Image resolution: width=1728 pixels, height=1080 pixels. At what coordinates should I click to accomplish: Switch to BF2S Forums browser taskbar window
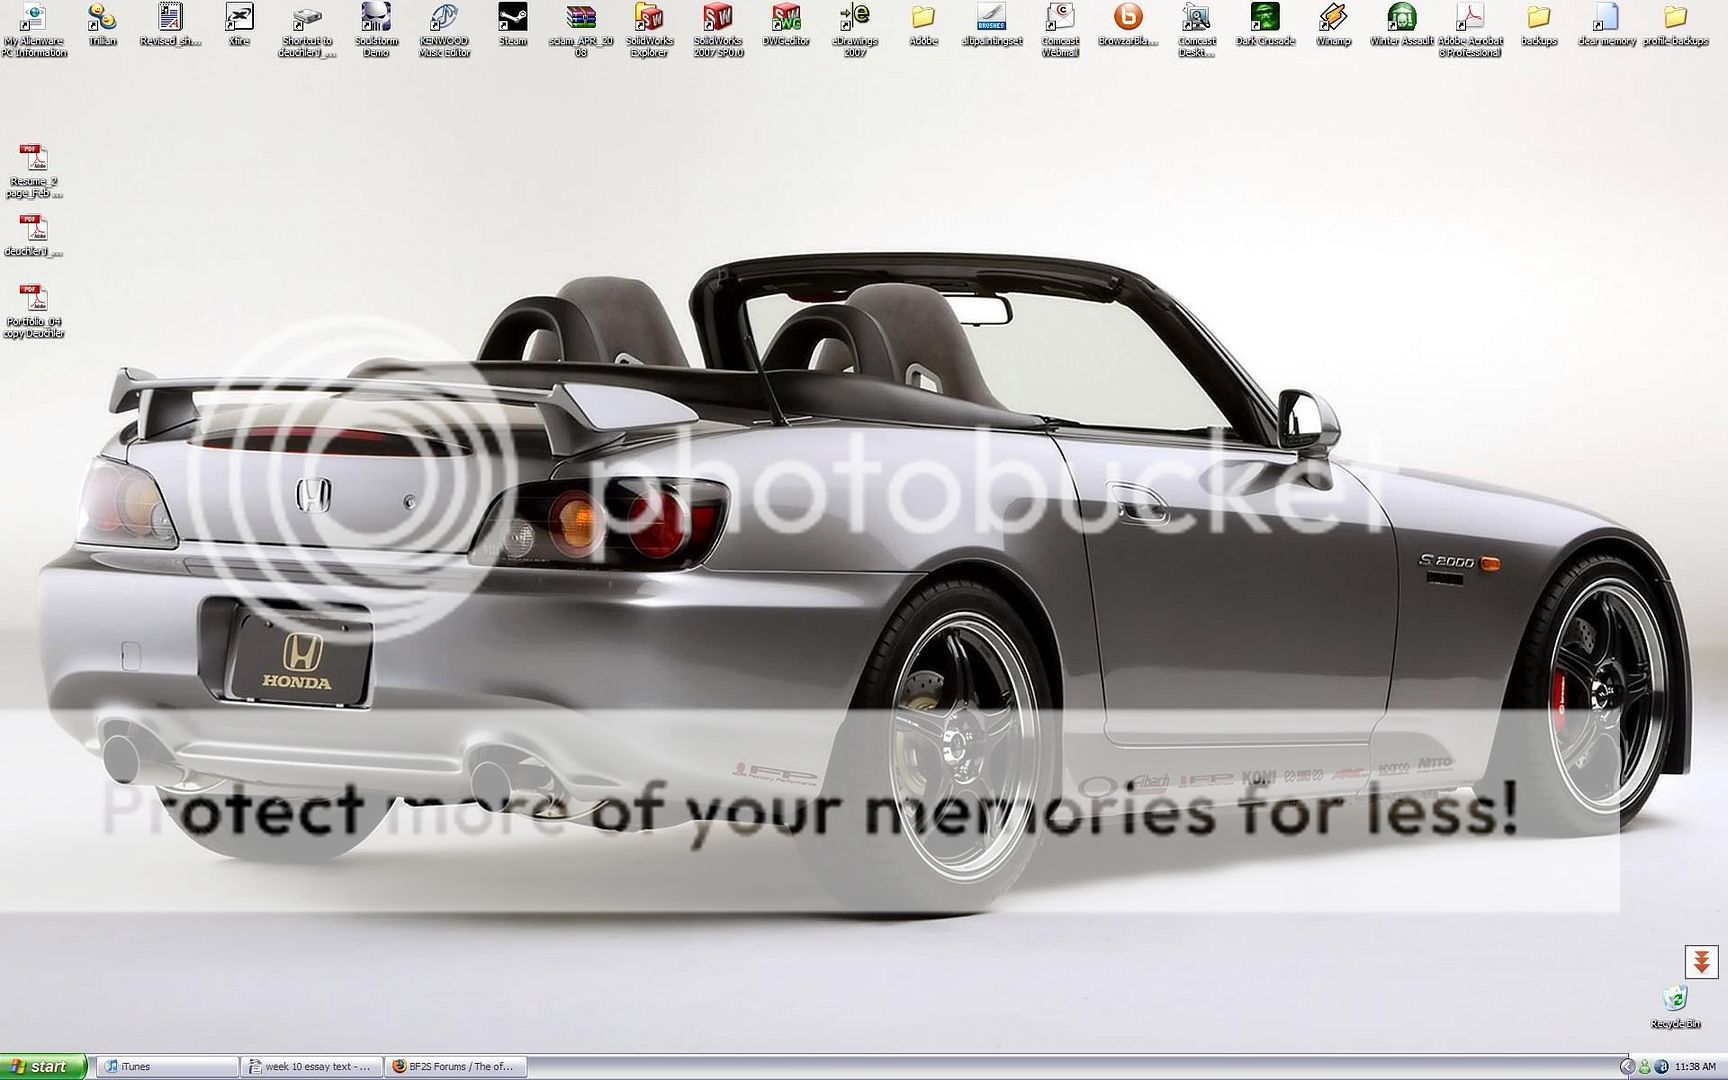[456, 1067]
